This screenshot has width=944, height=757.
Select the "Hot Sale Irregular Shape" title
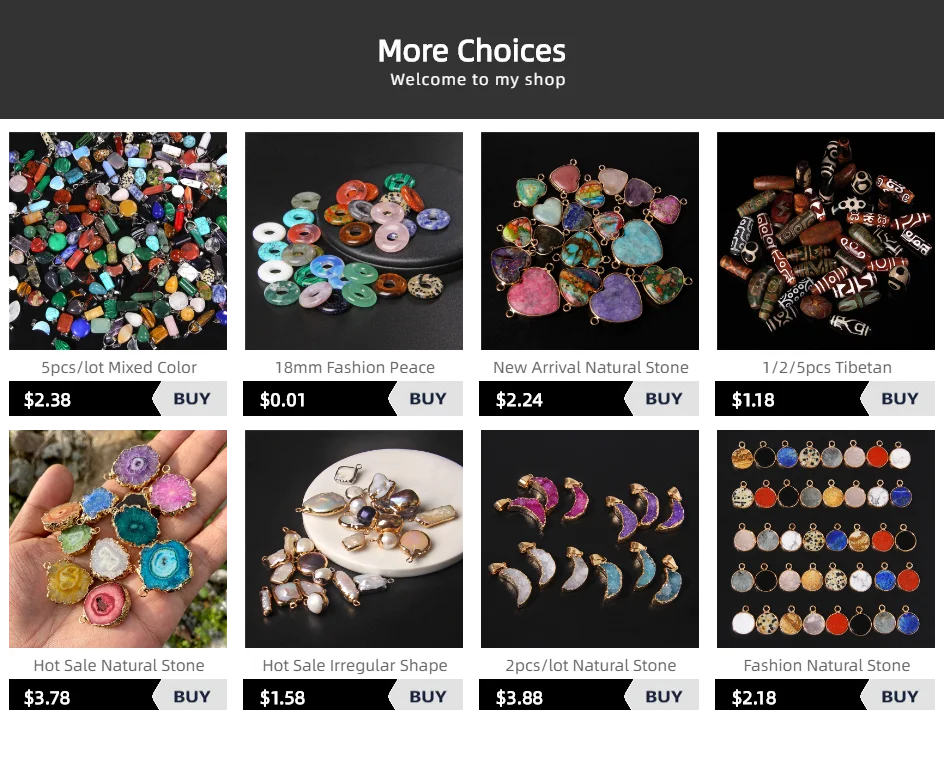point(355,665)
